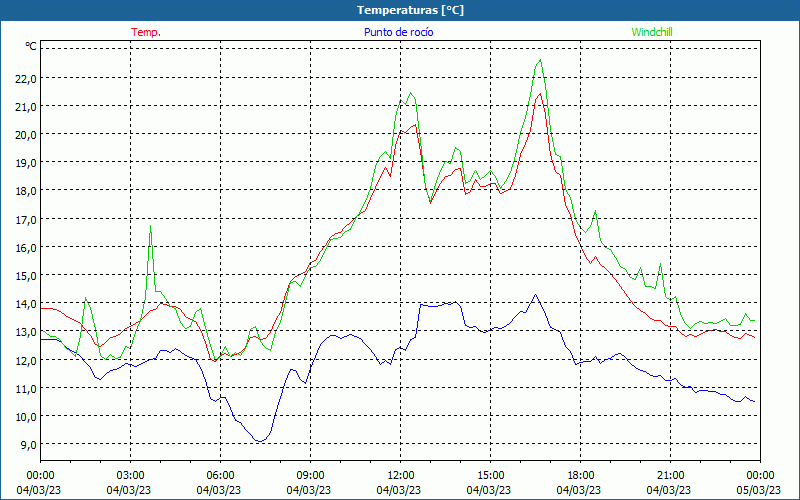Click the 18:00 time label on the x-axis
Image resolution: width=800 pixels, height=500 pixels.
click(580, 476)
